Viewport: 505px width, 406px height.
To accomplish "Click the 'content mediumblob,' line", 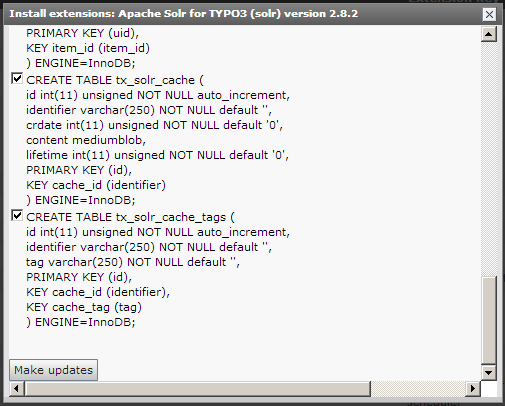I will click(x=86, y=140).
